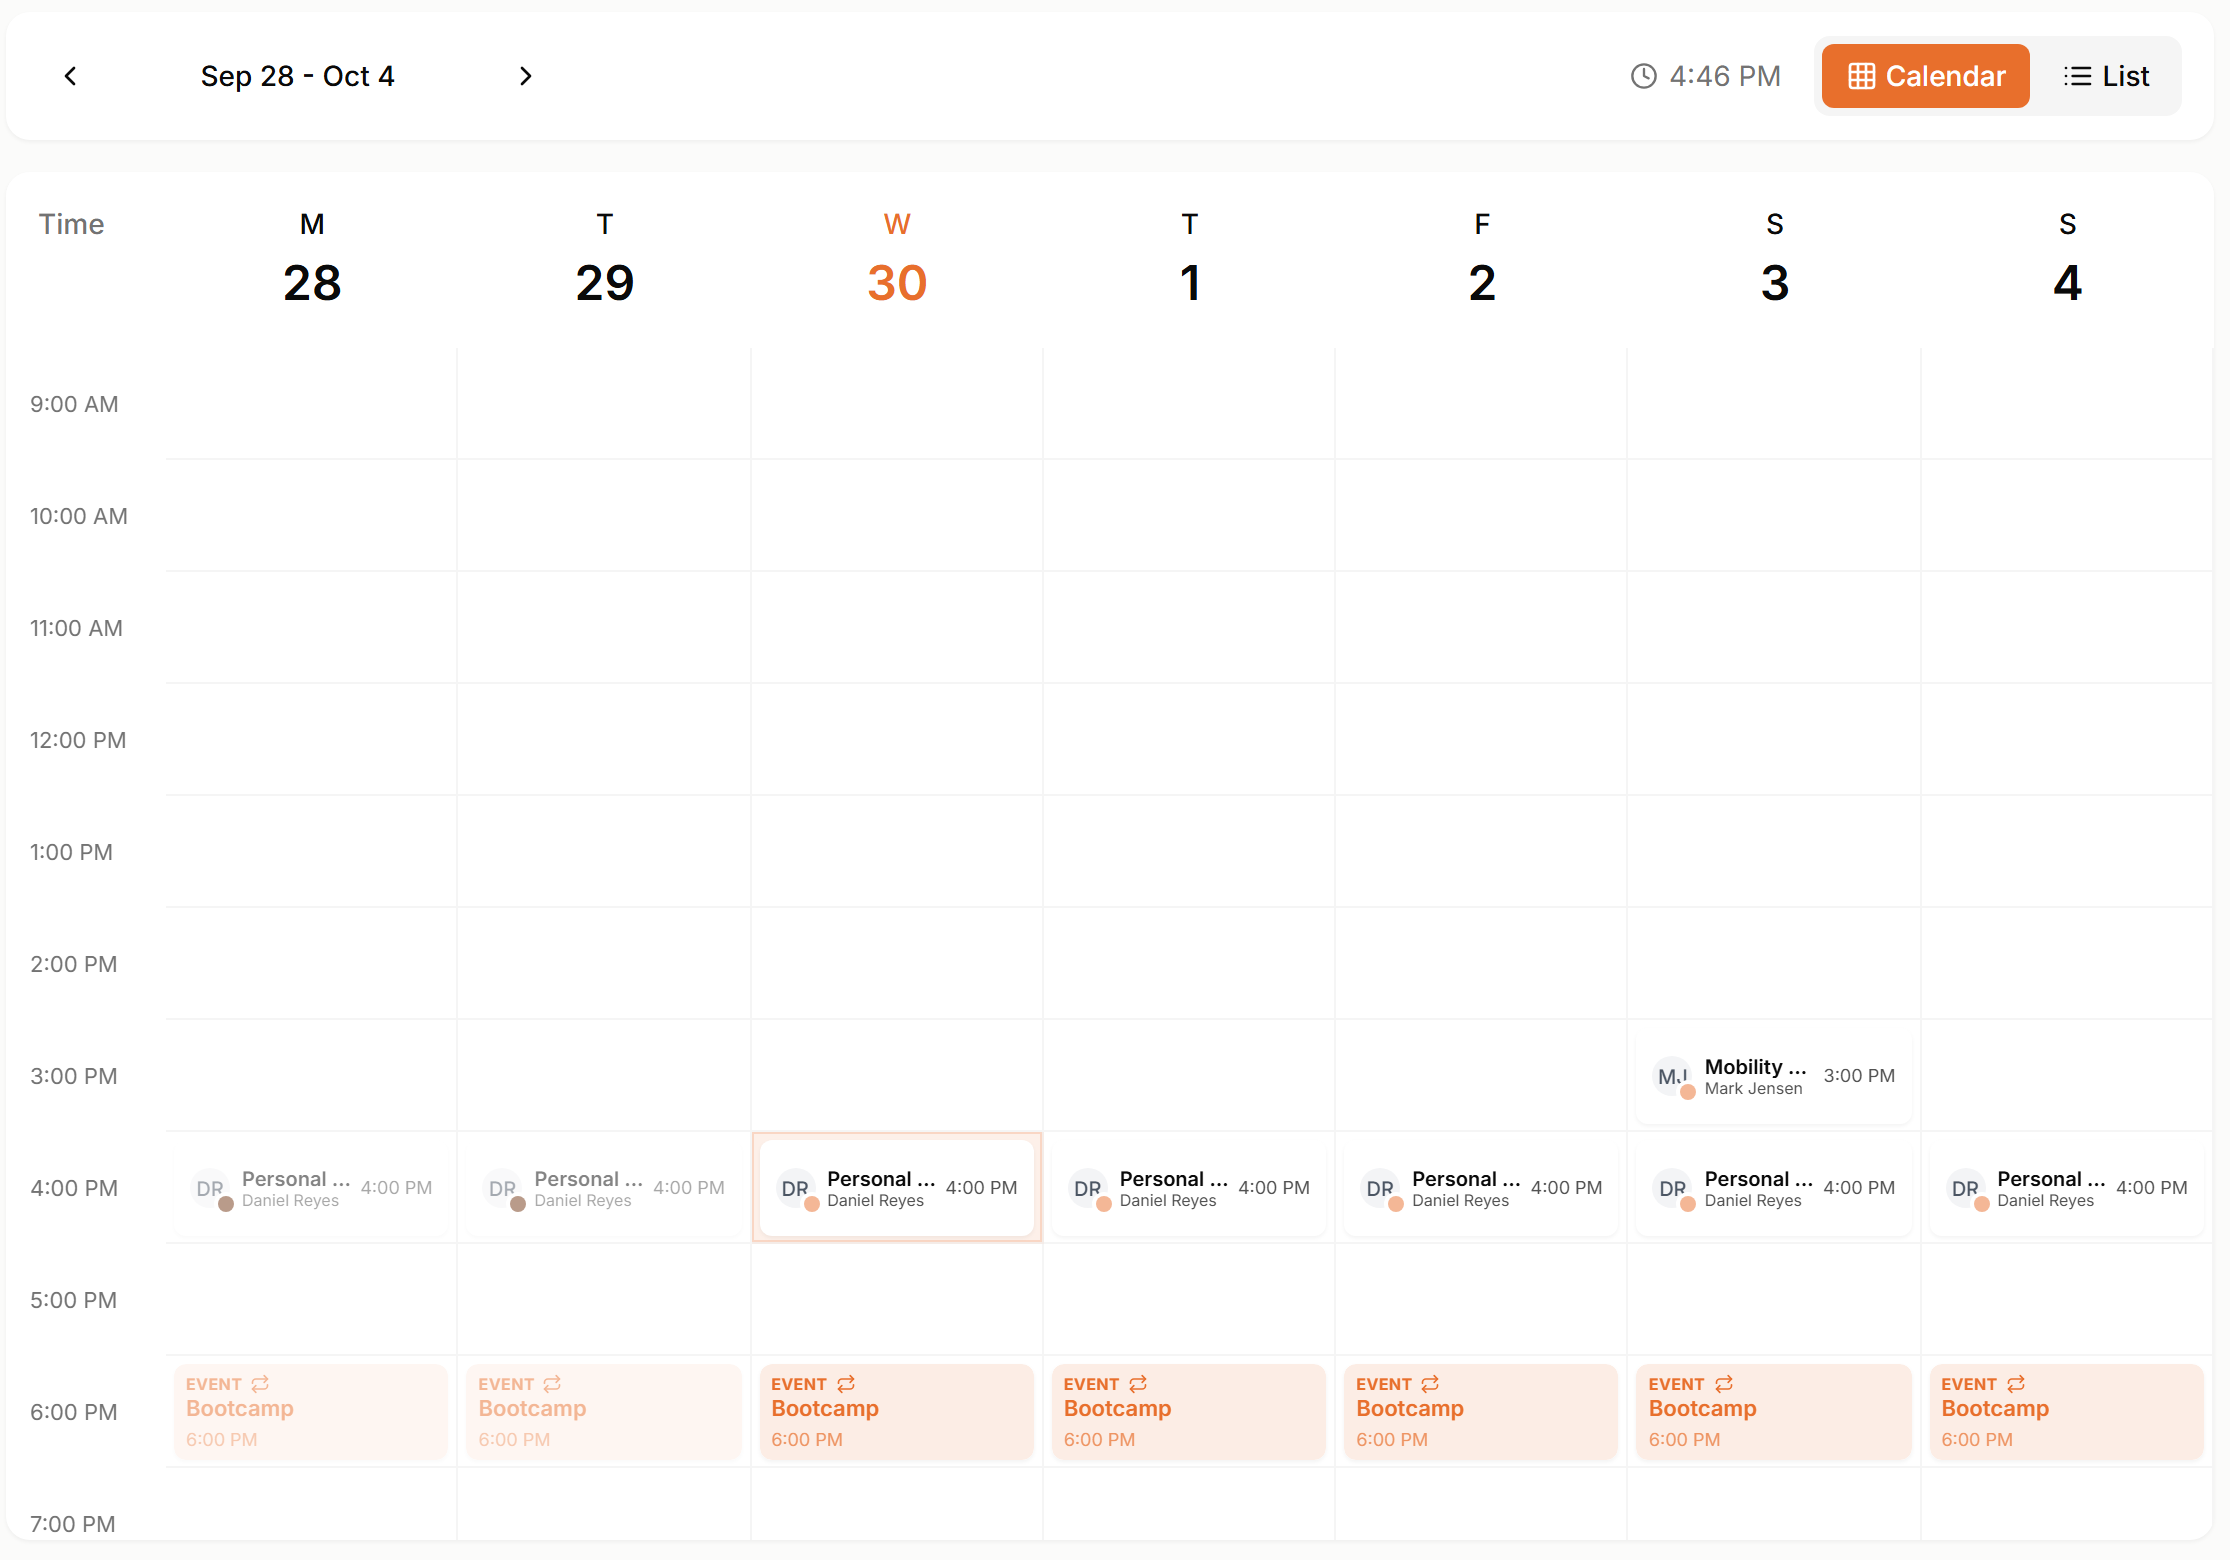Go to next week with right chevron
The height and width of the screenshot is (1560, 2230).
[x=525, y=76]
